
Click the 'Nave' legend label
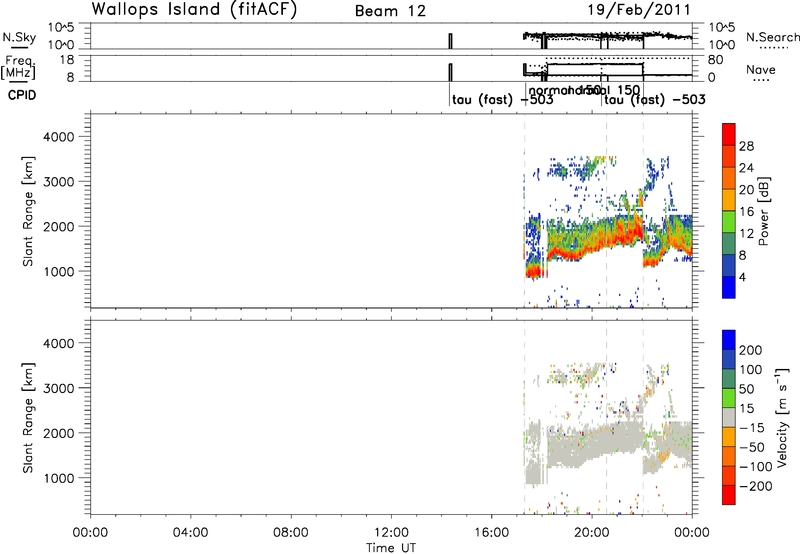761,70
